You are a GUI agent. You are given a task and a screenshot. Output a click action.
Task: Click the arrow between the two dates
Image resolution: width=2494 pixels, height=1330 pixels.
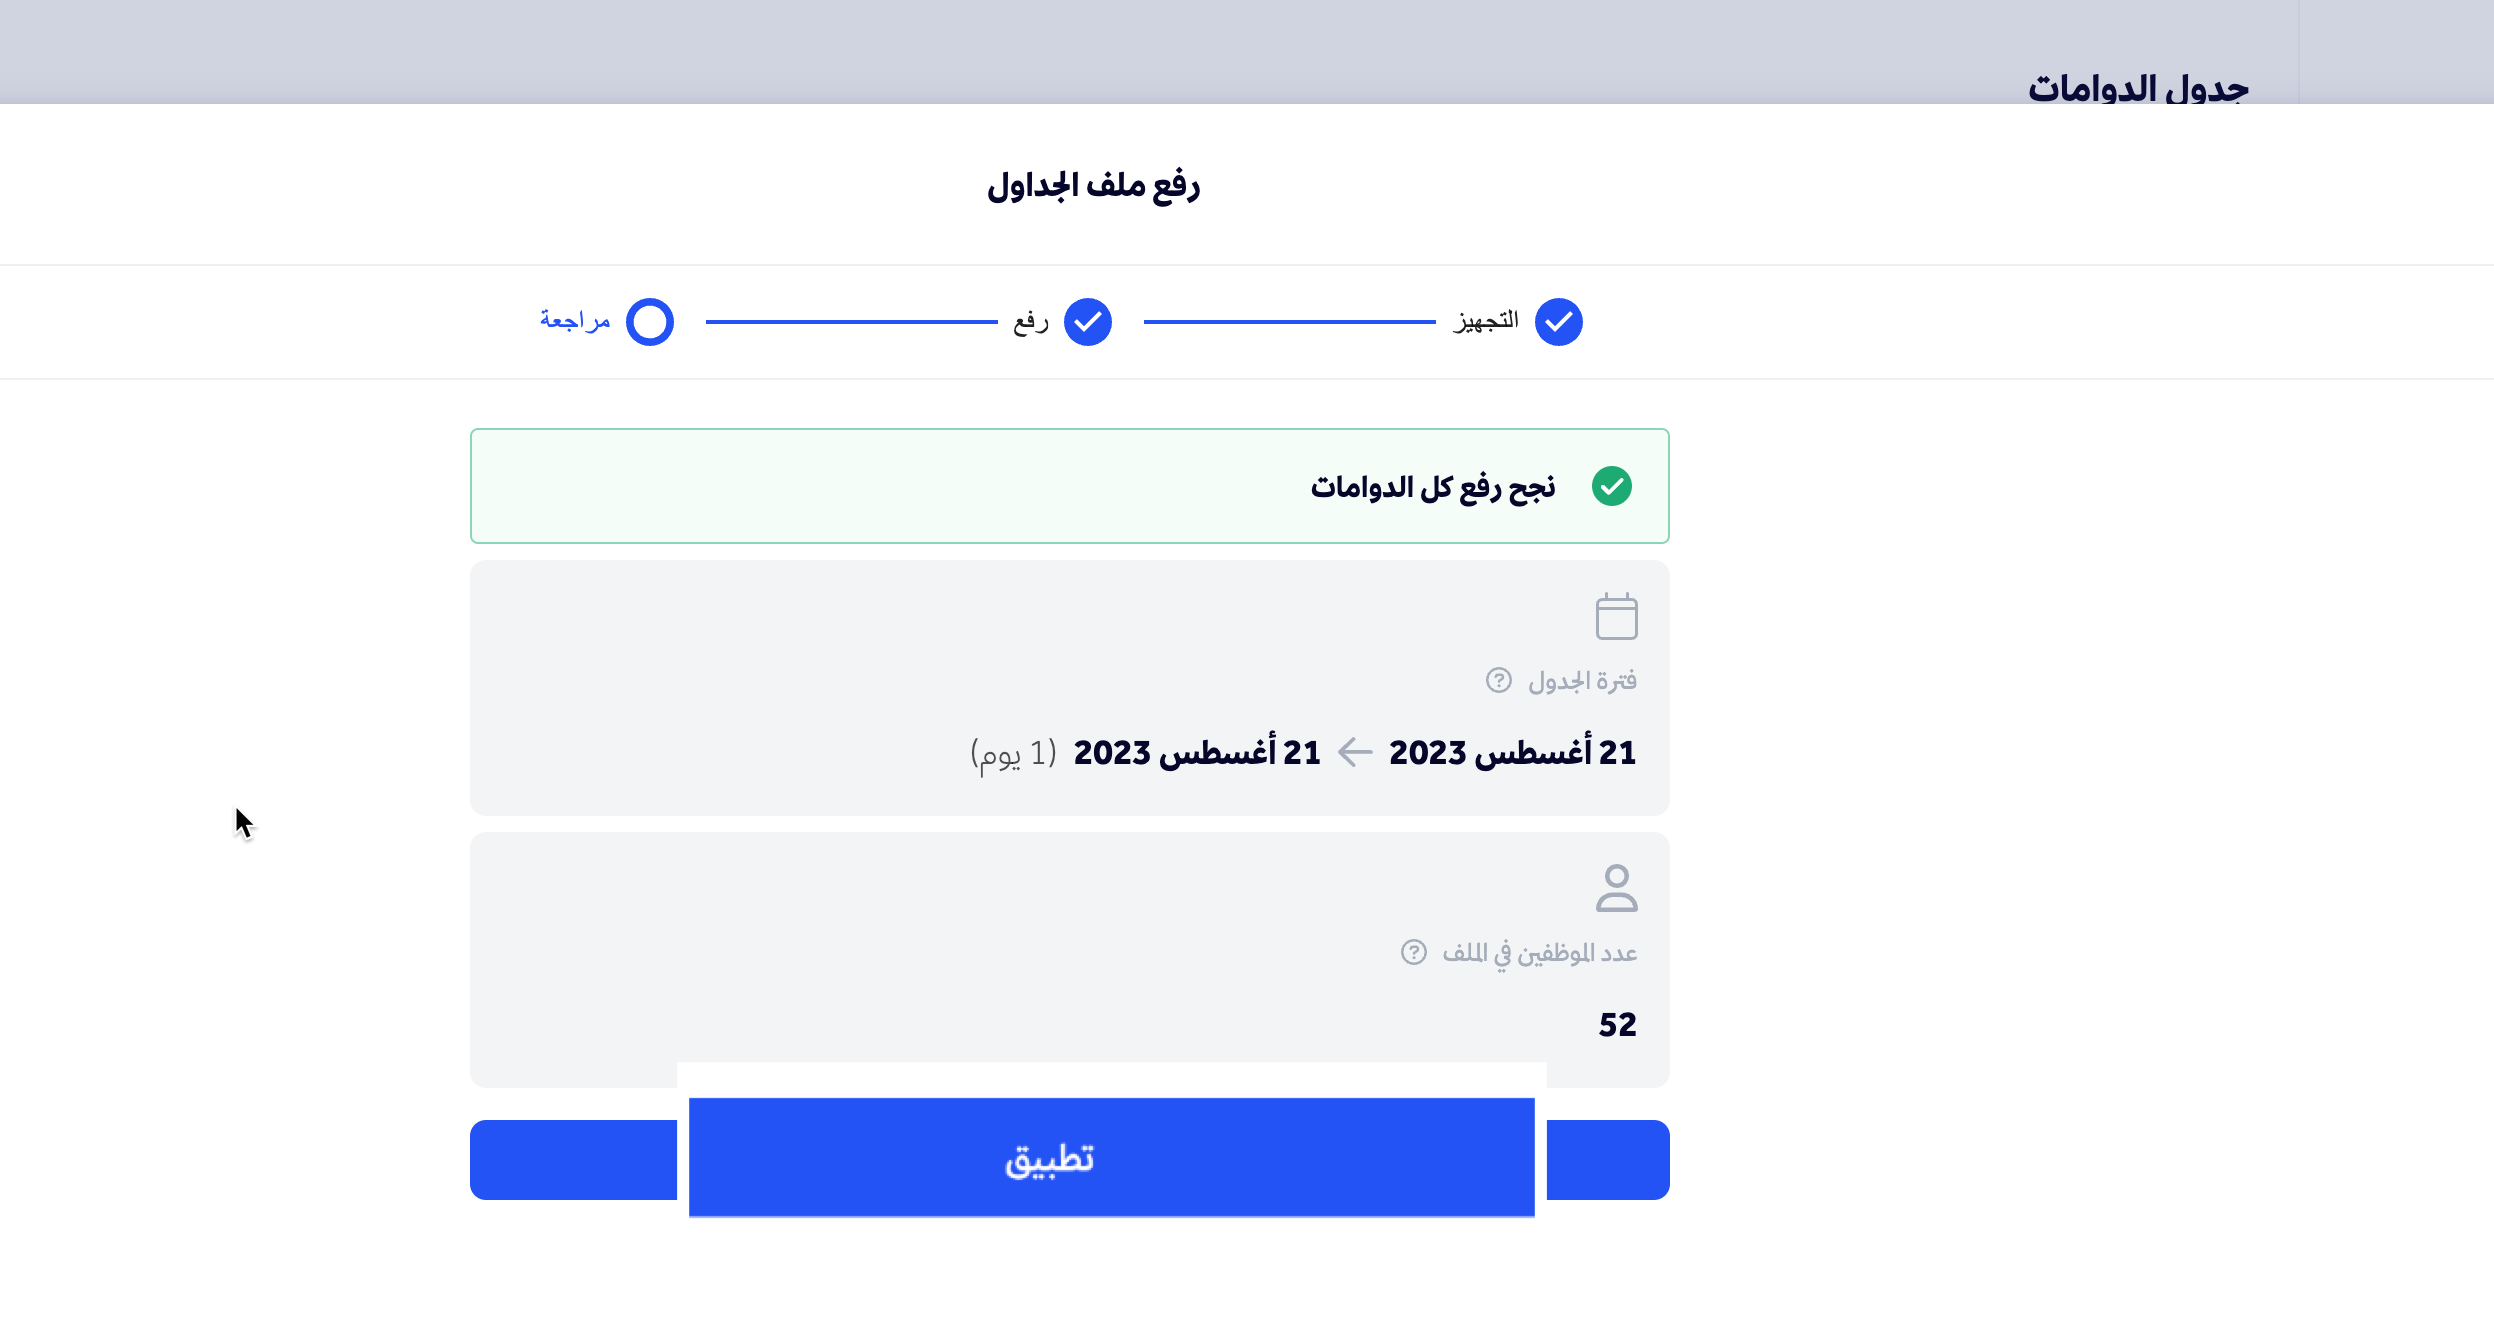tap(1354, 752)
